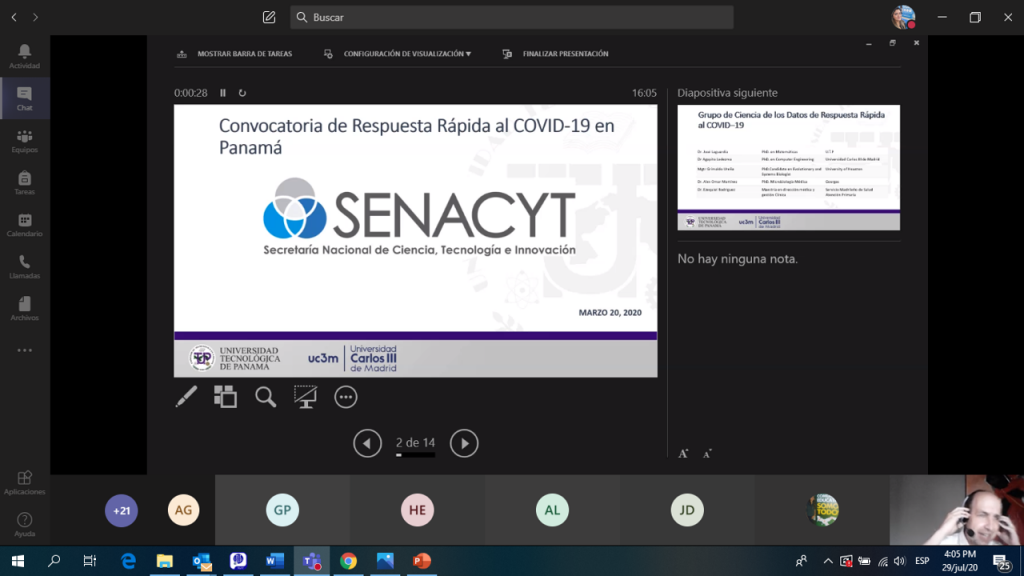Show the +21 additional participants
Viewport: 1024px width, 576px height.
121,510
